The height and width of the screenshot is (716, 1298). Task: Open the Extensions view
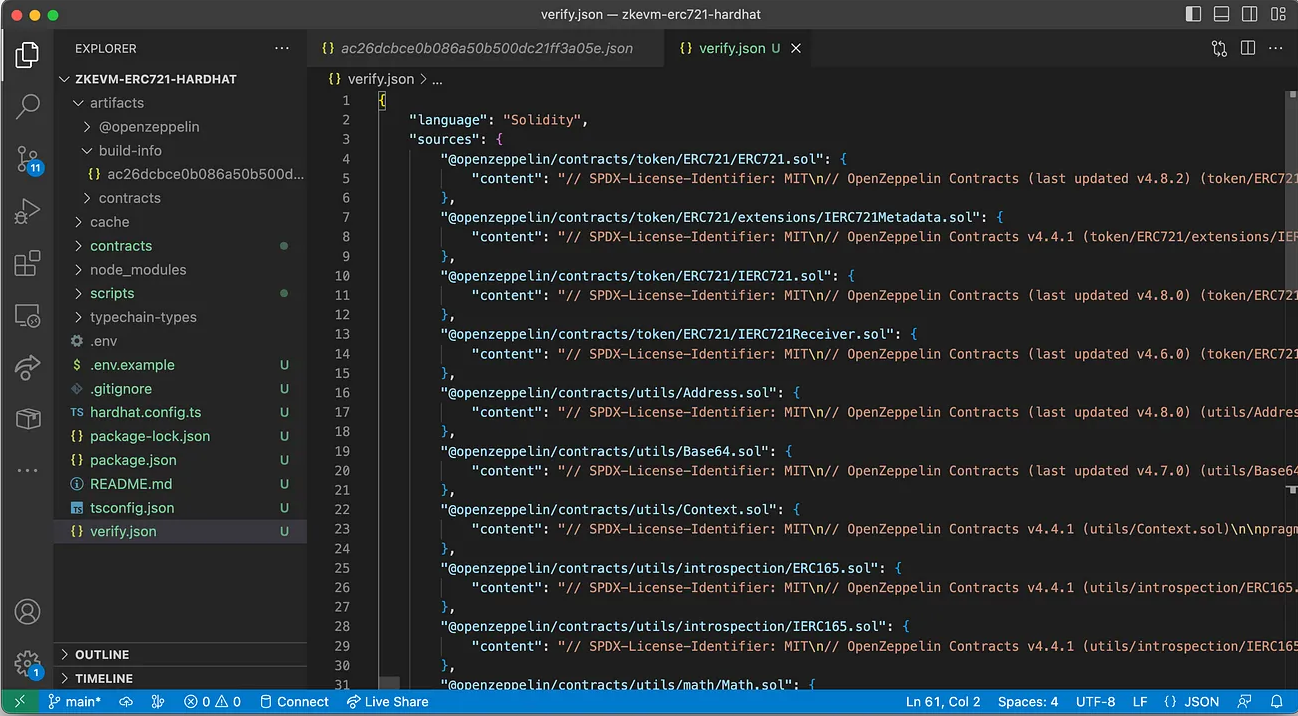click(28, 264)
